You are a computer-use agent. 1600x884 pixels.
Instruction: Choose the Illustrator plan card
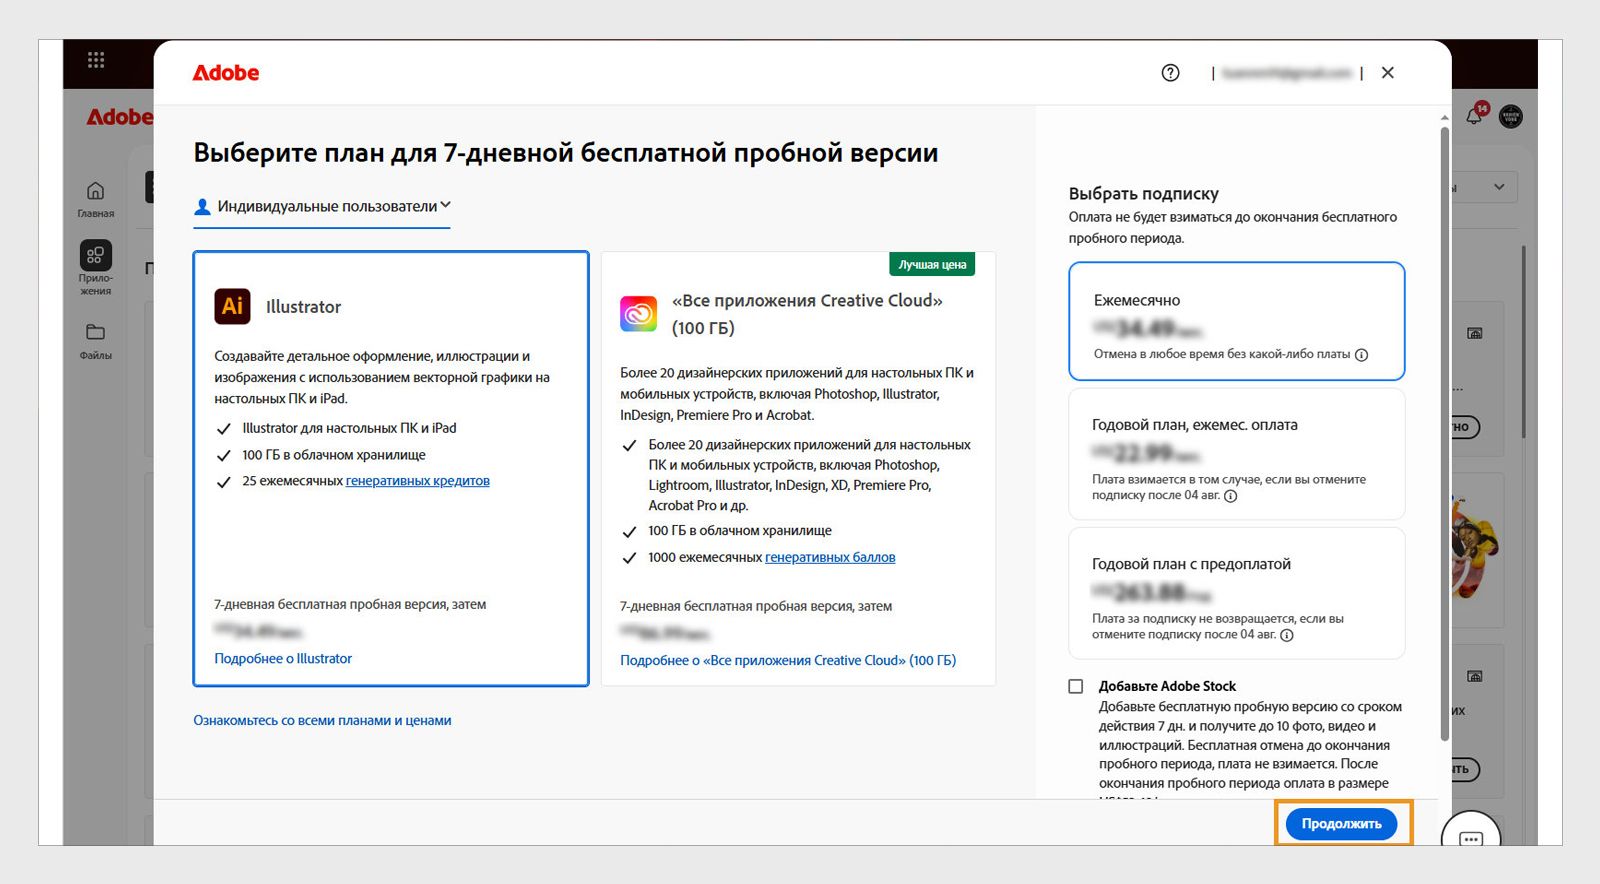(x=391, y=469)
